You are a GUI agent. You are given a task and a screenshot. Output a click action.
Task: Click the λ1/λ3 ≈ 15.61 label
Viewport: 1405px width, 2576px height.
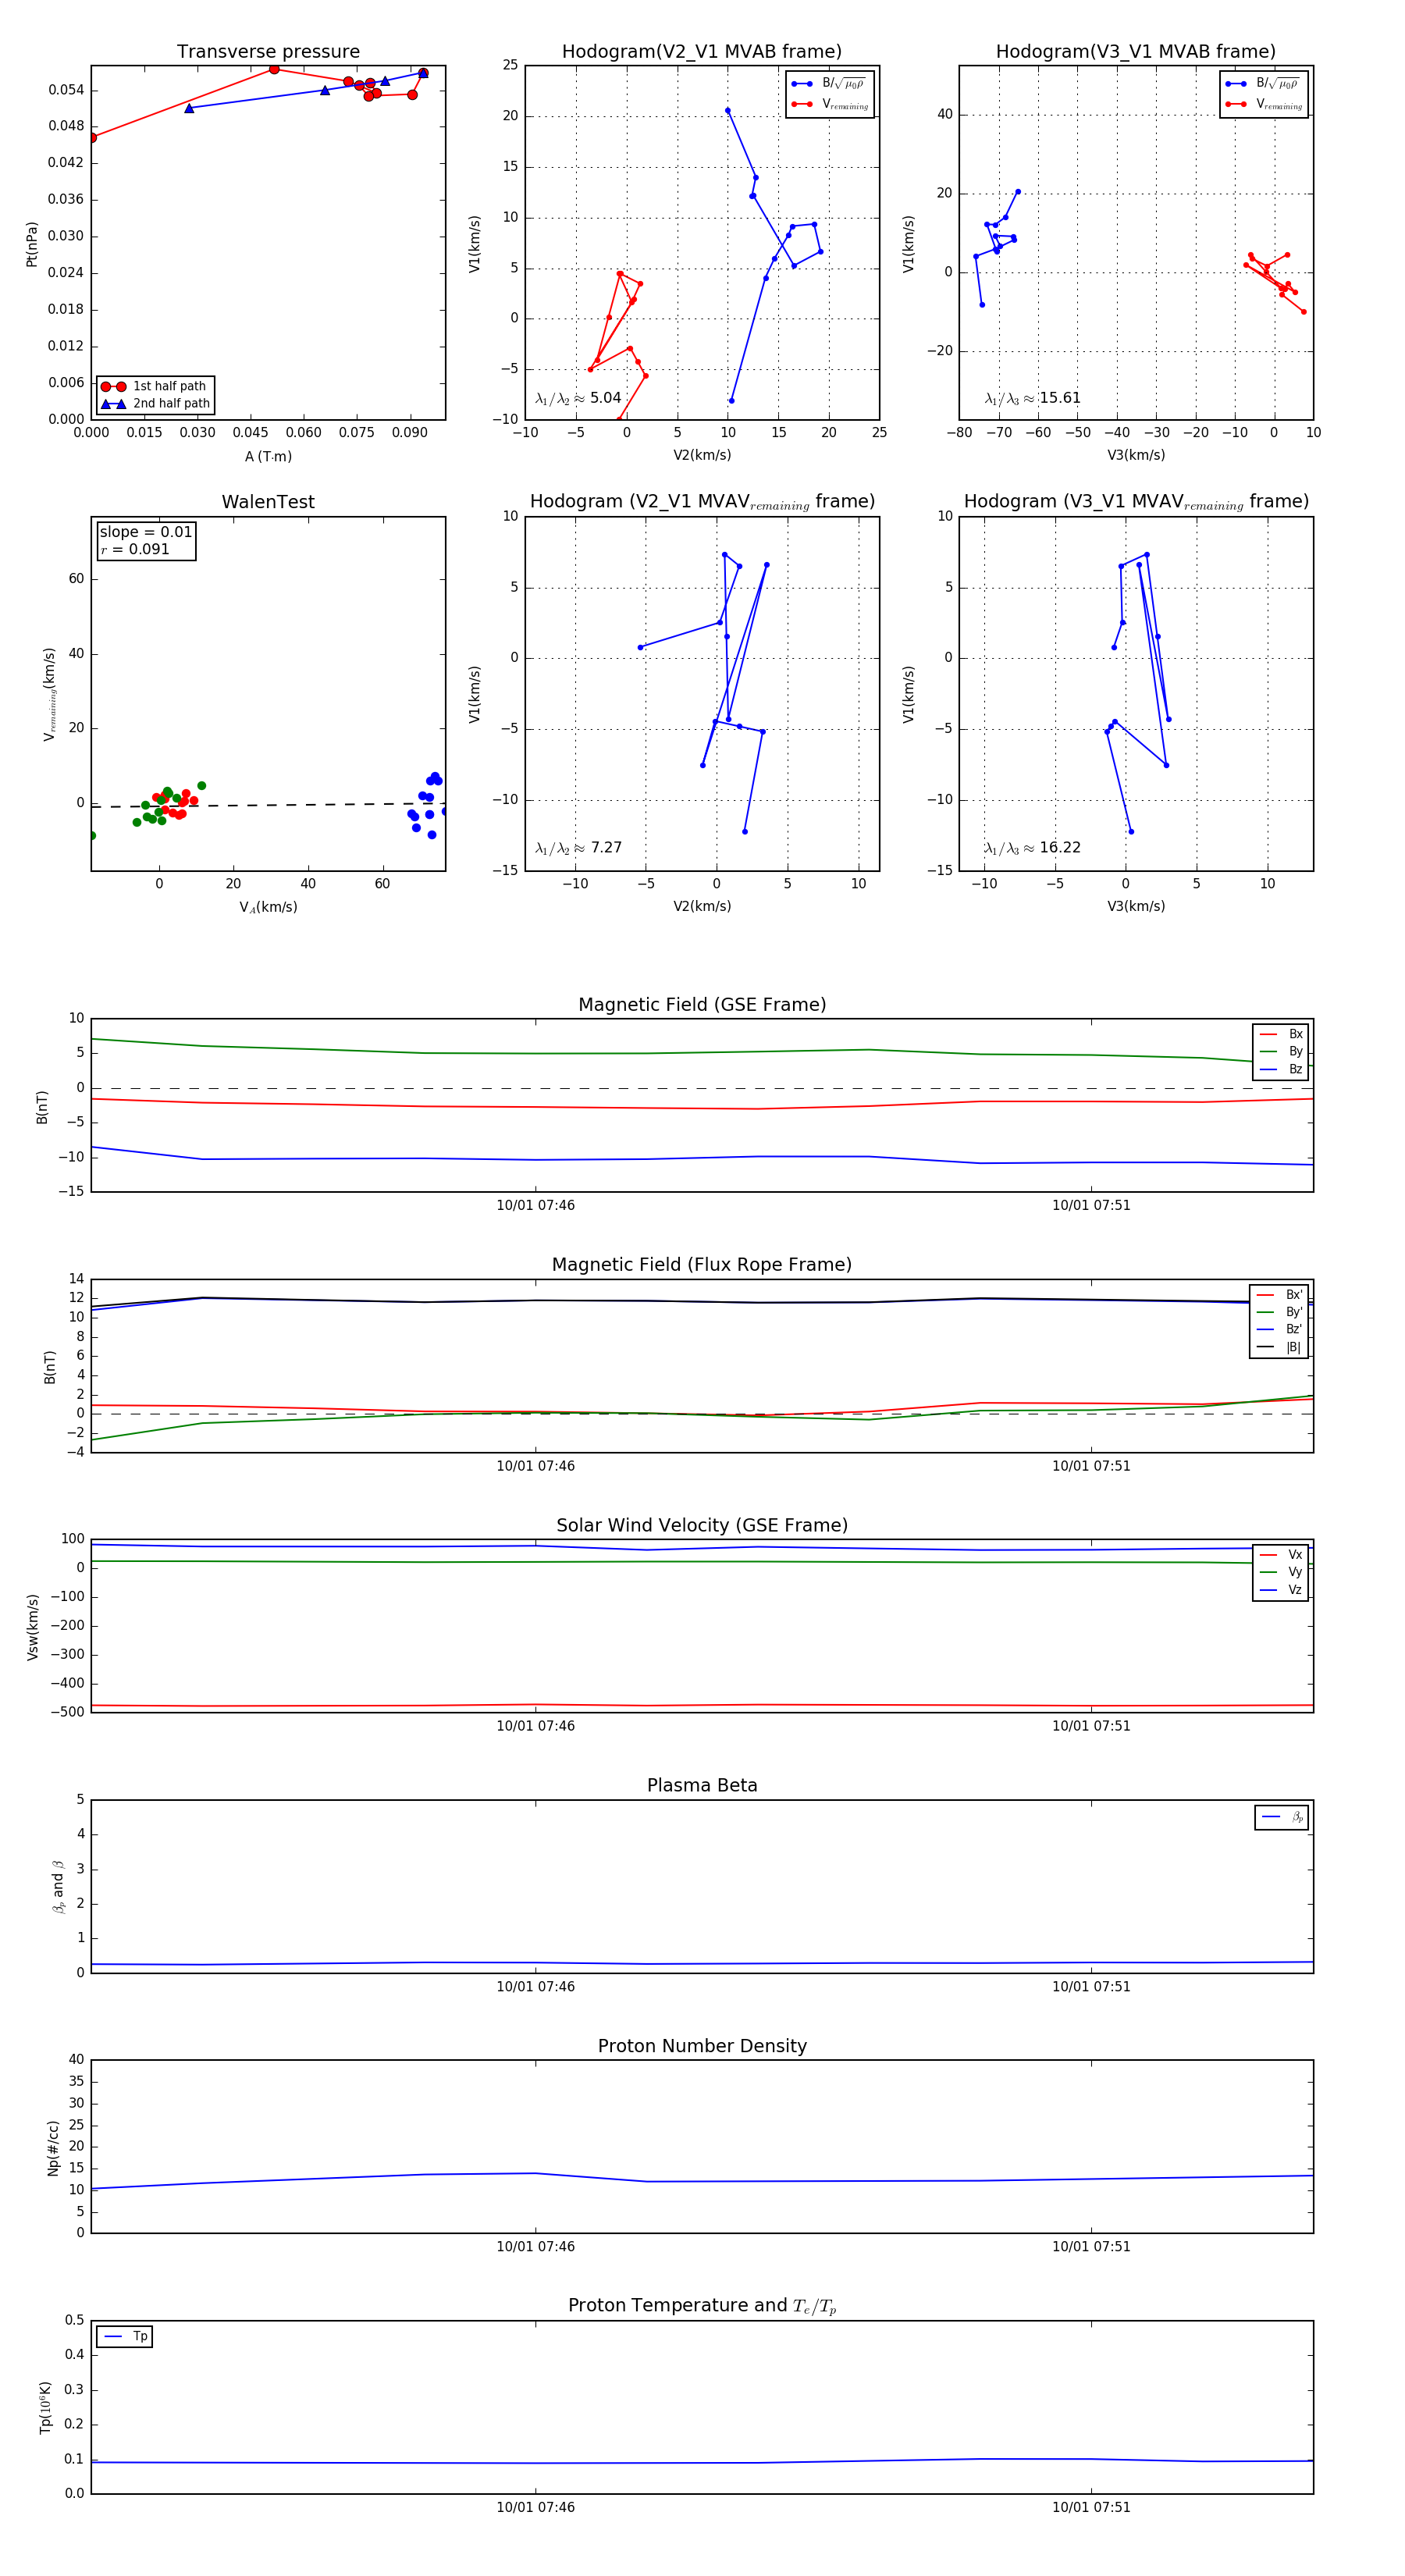click(x=1032, y=398)
